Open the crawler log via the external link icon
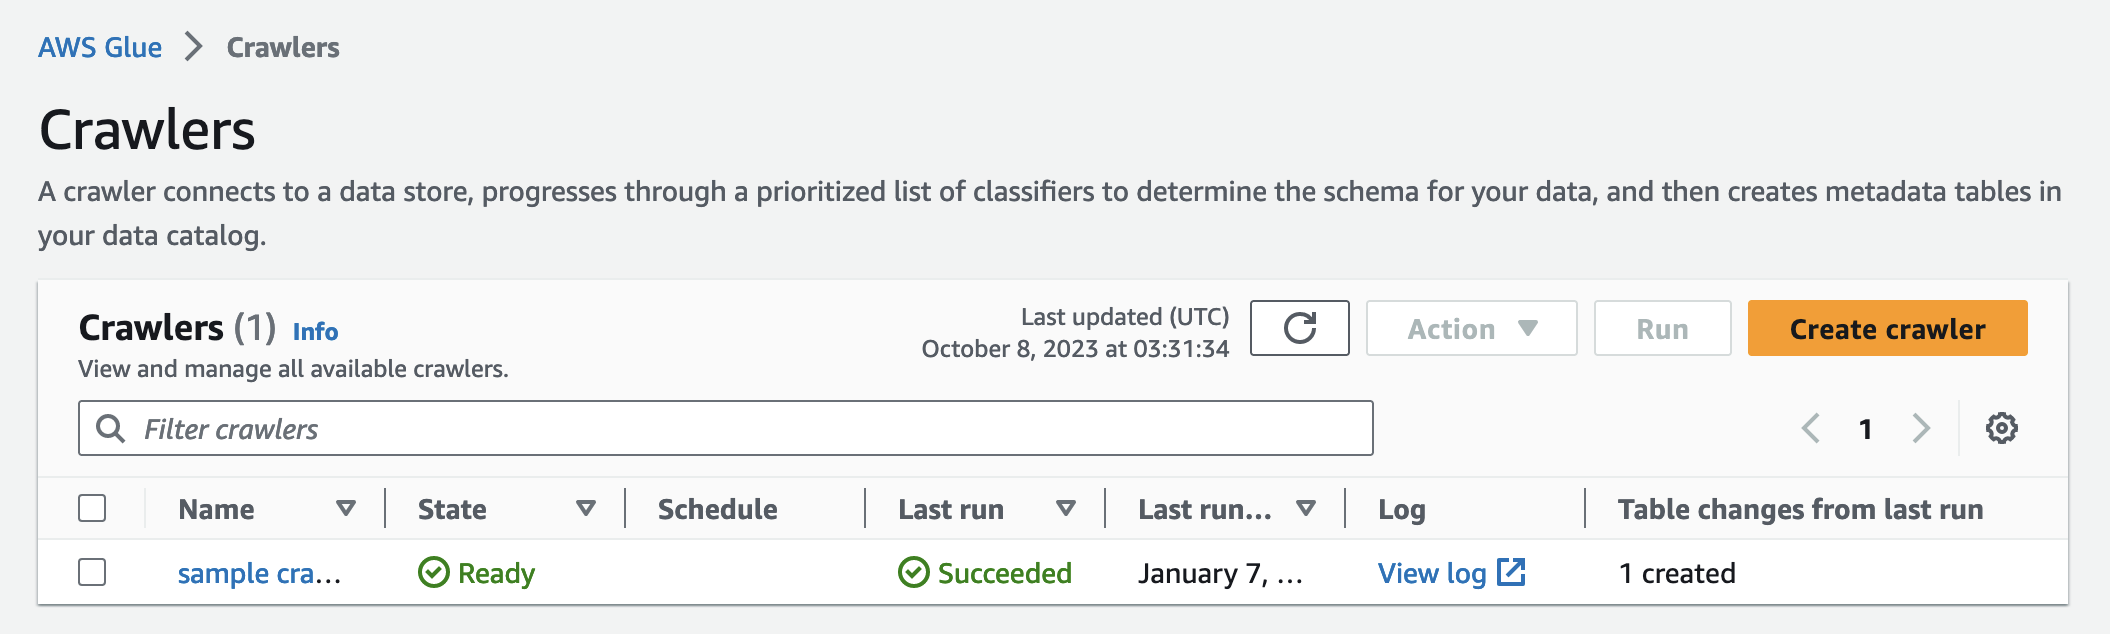2110x634 pixels. [1510, 572]
